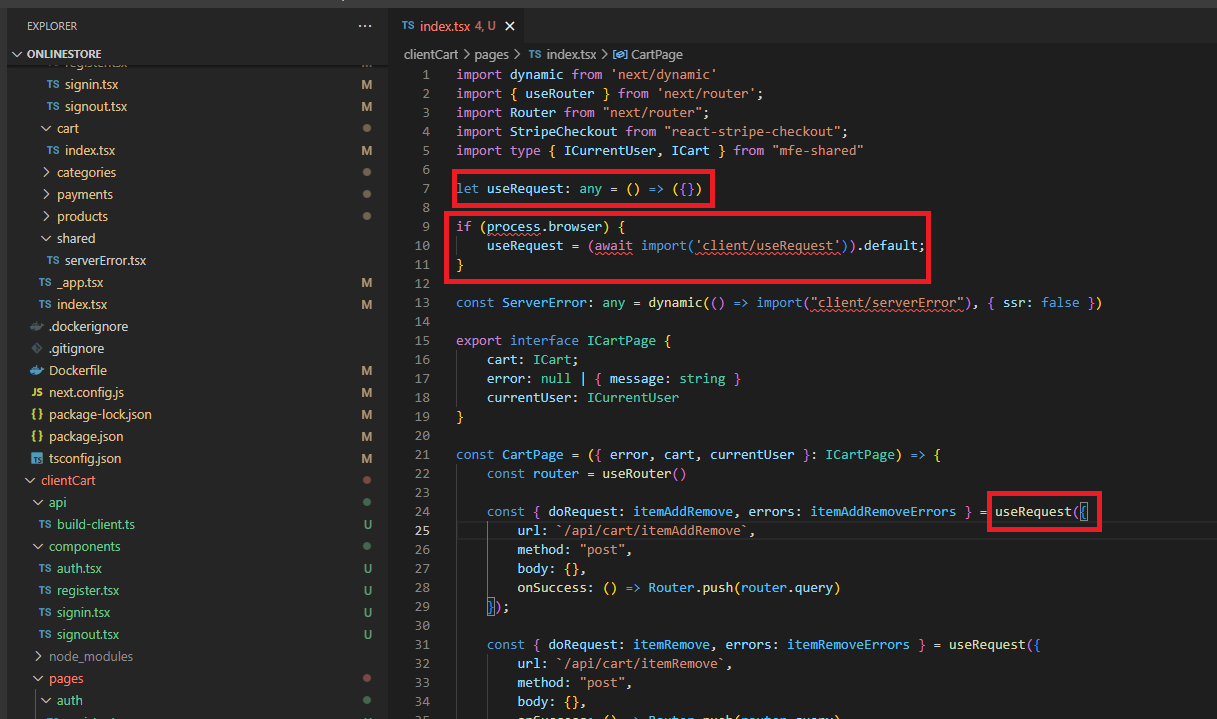The height and width of the screenshot is (719, 1217).
Task: Select the index.tsx editor tab
Action: tap(446, 26)
